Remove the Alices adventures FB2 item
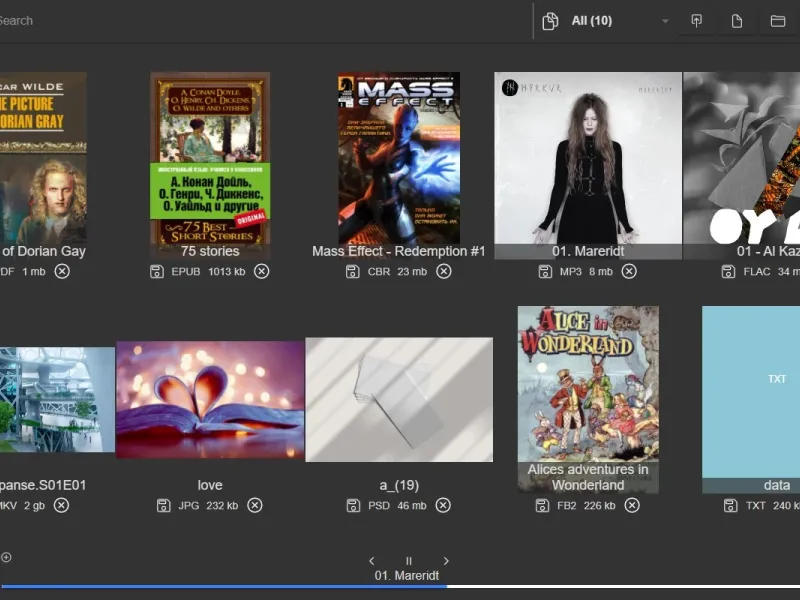The height and width of the screenshot is (600, 800). 632,506
